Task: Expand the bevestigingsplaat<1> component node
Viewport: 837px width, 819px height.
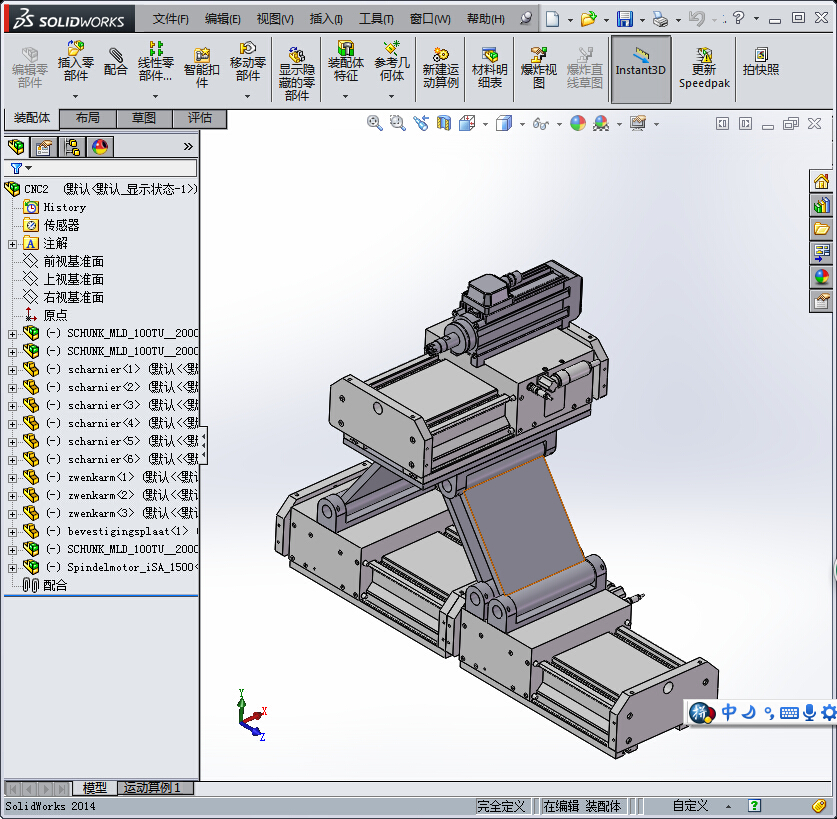Action: (x=12, y=532)
